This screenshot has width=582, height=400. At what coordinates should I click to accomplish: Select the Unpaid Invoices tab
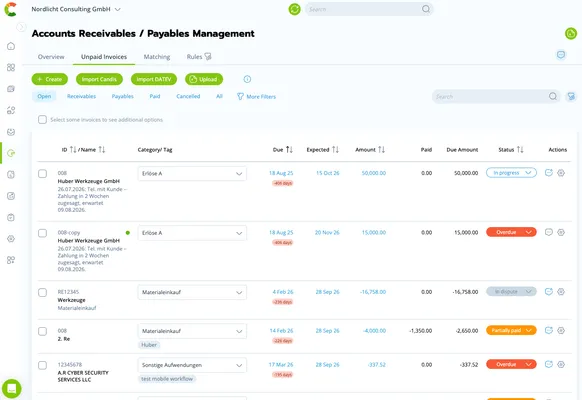(x=104, y=57)
